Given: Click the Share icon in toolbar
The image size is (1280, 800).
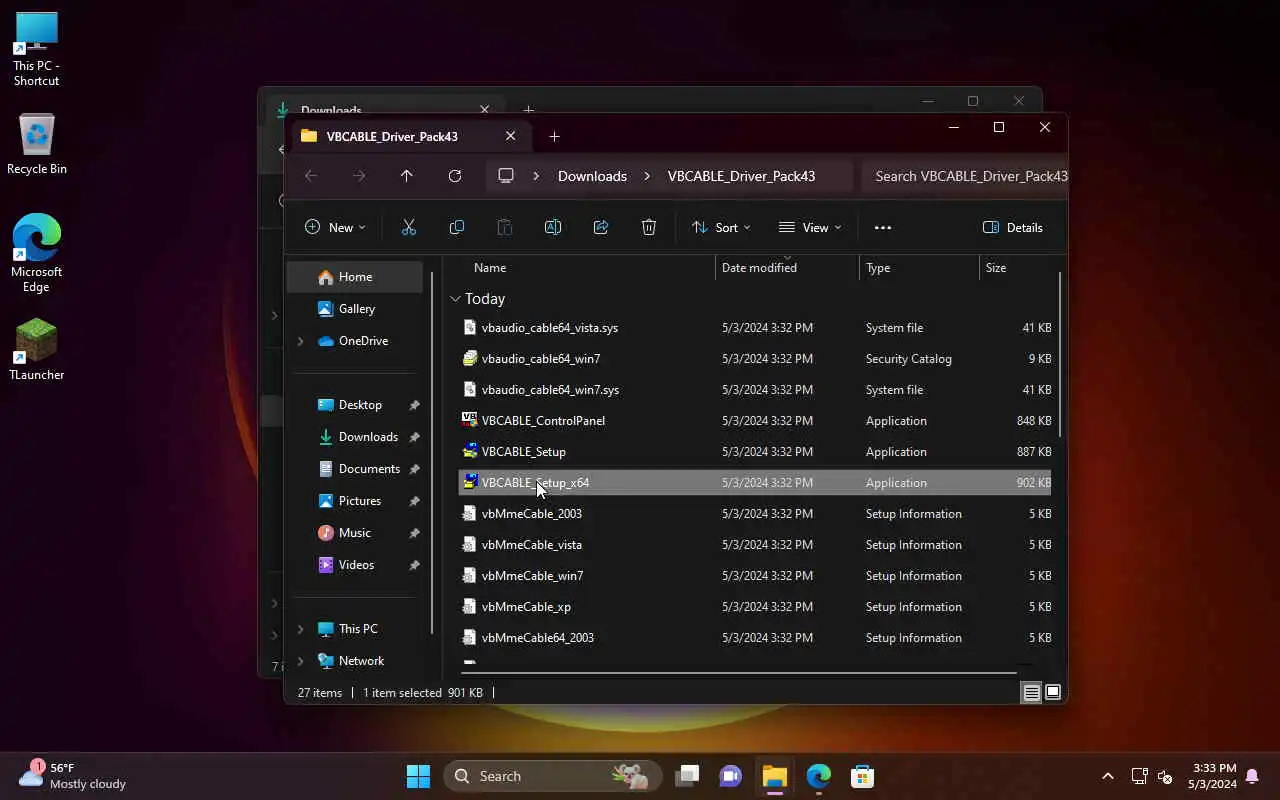Looking at the screenshot, I should pyautogui.click(x=601, y=227).
